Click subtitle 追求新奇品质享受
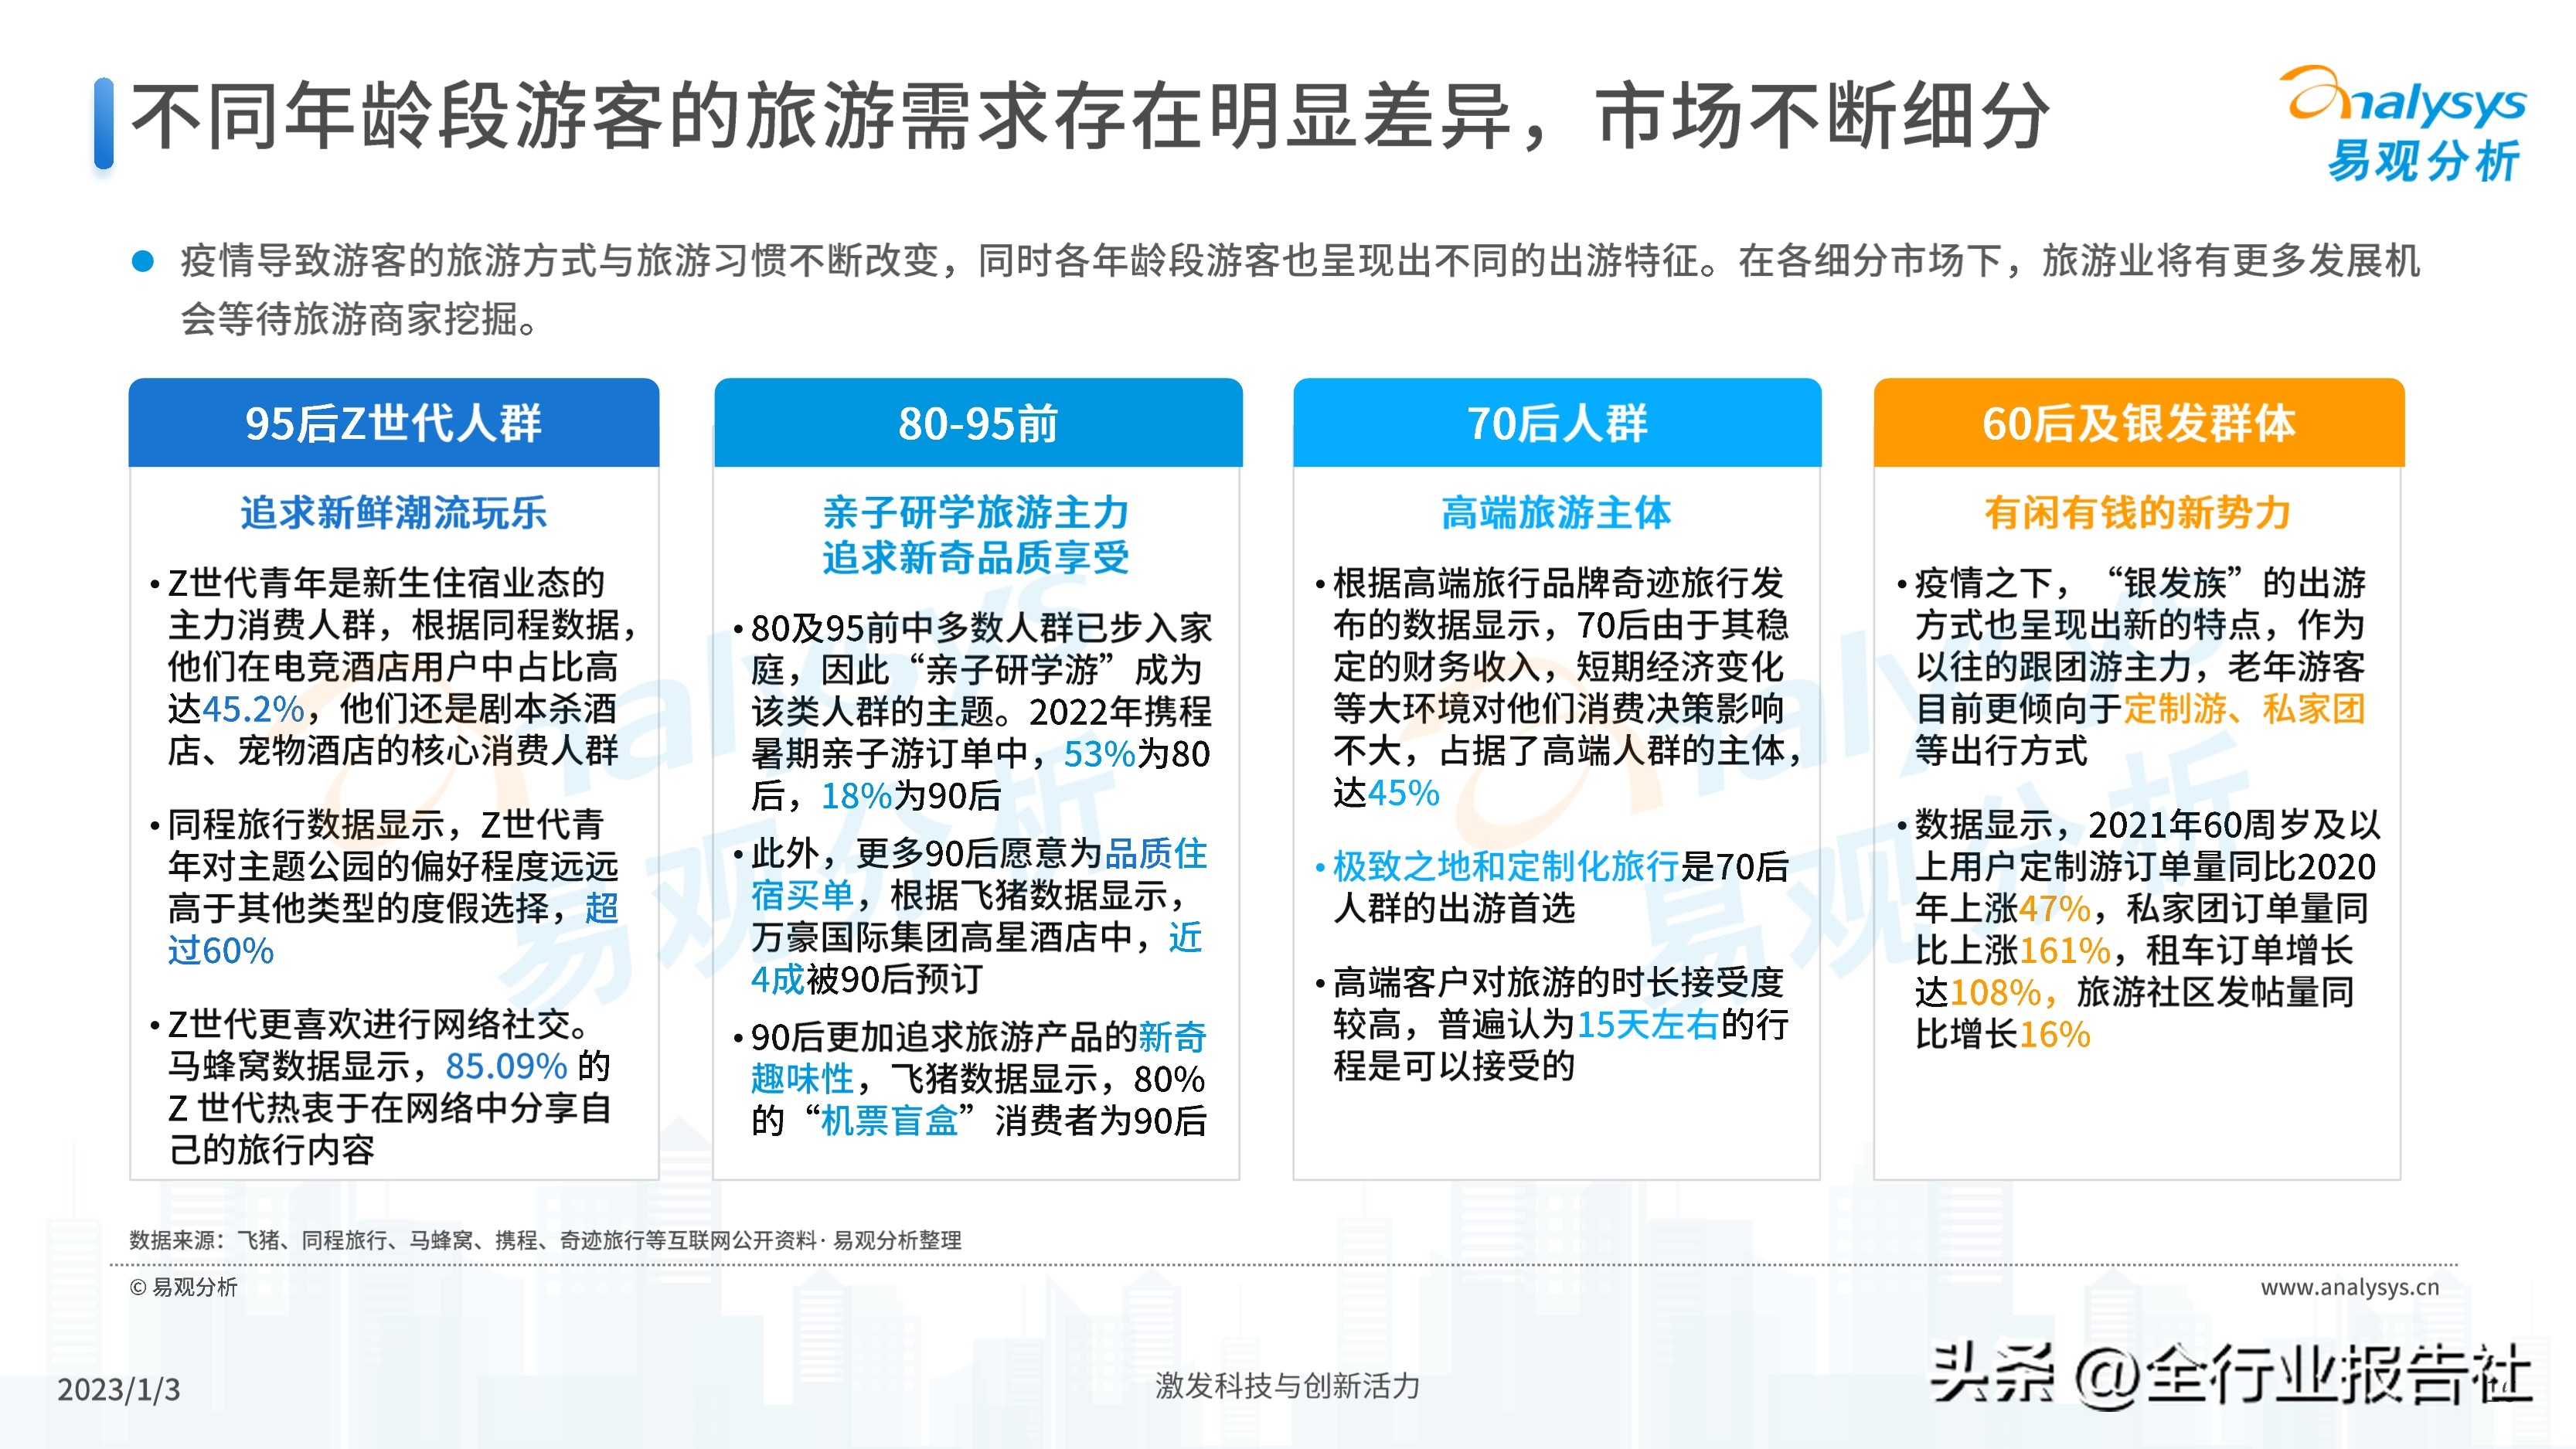2576x1449 pixels. (977, 557)
